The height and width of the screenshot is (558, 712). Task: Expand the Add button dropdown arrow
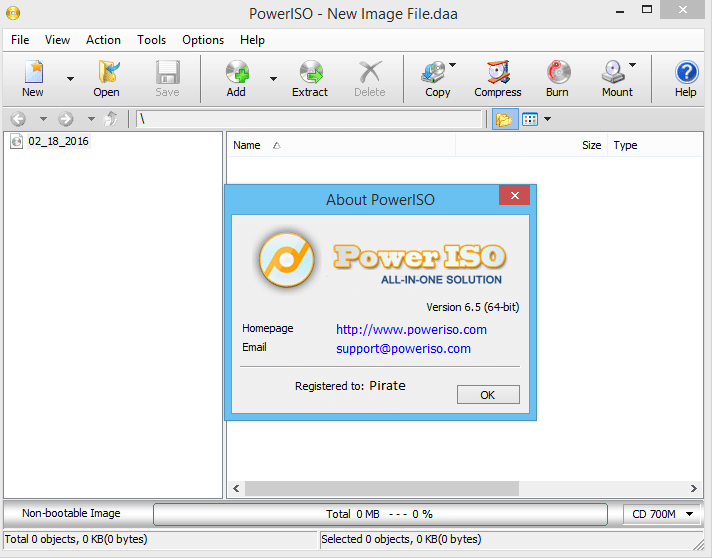tap(273, 79)
